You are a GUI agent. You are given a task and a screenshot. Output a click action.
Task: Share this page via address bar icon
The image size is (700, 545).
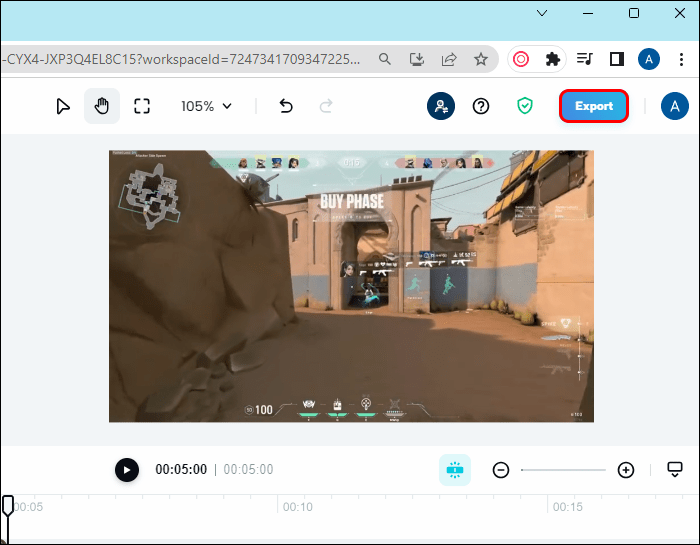click(449, 59)
